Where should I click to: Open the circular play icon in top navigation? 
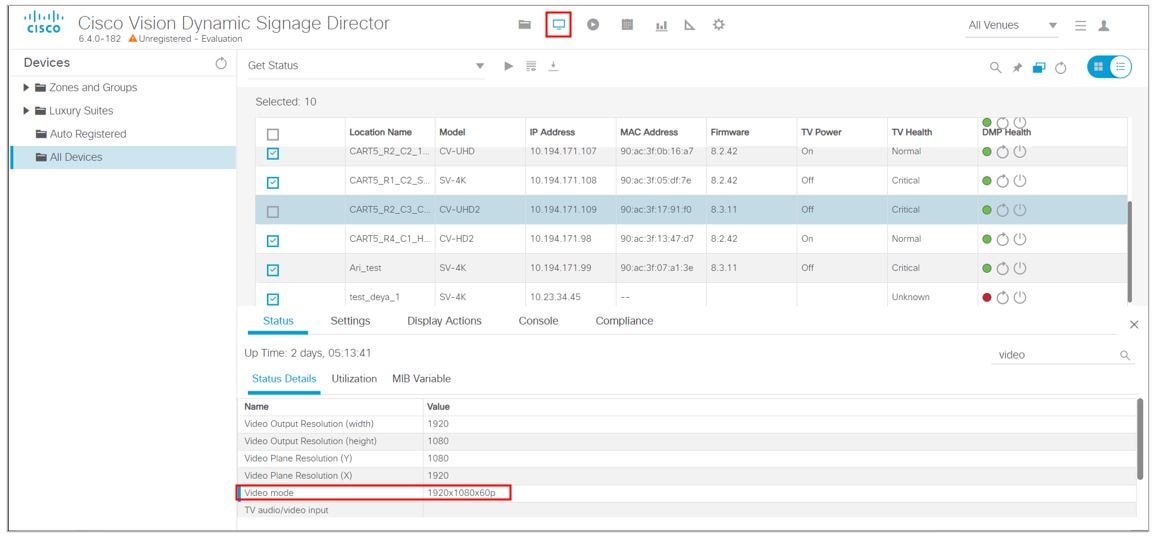point(593,24)
